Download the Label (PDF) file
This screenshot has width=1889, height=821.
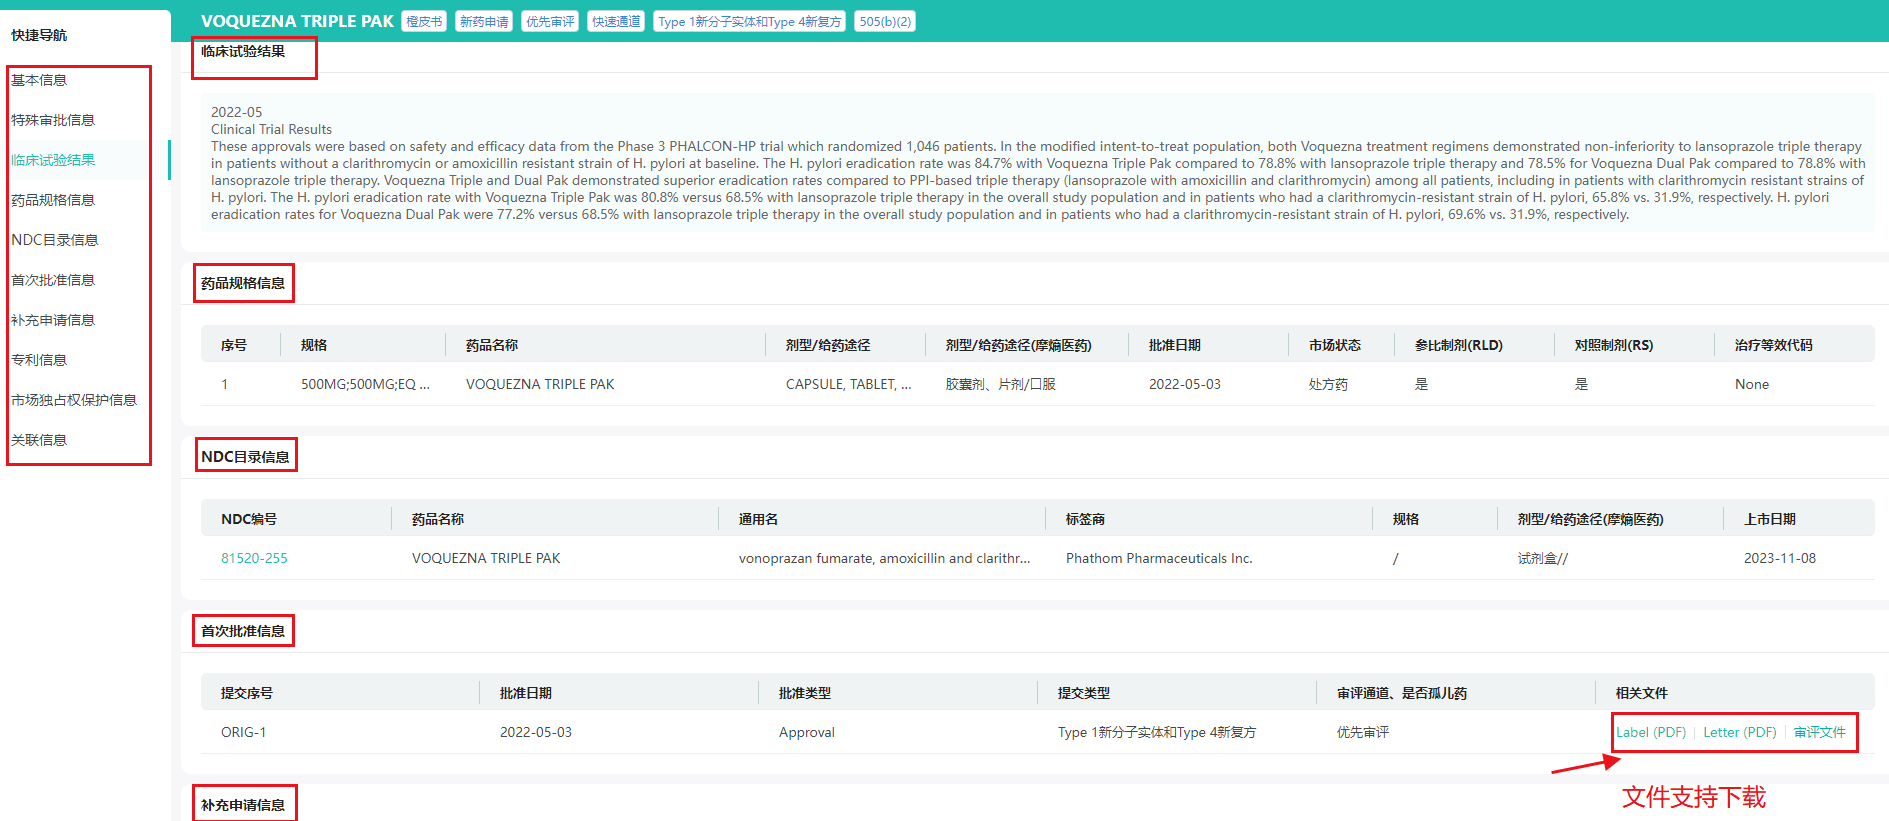(x=1651, y=732)
